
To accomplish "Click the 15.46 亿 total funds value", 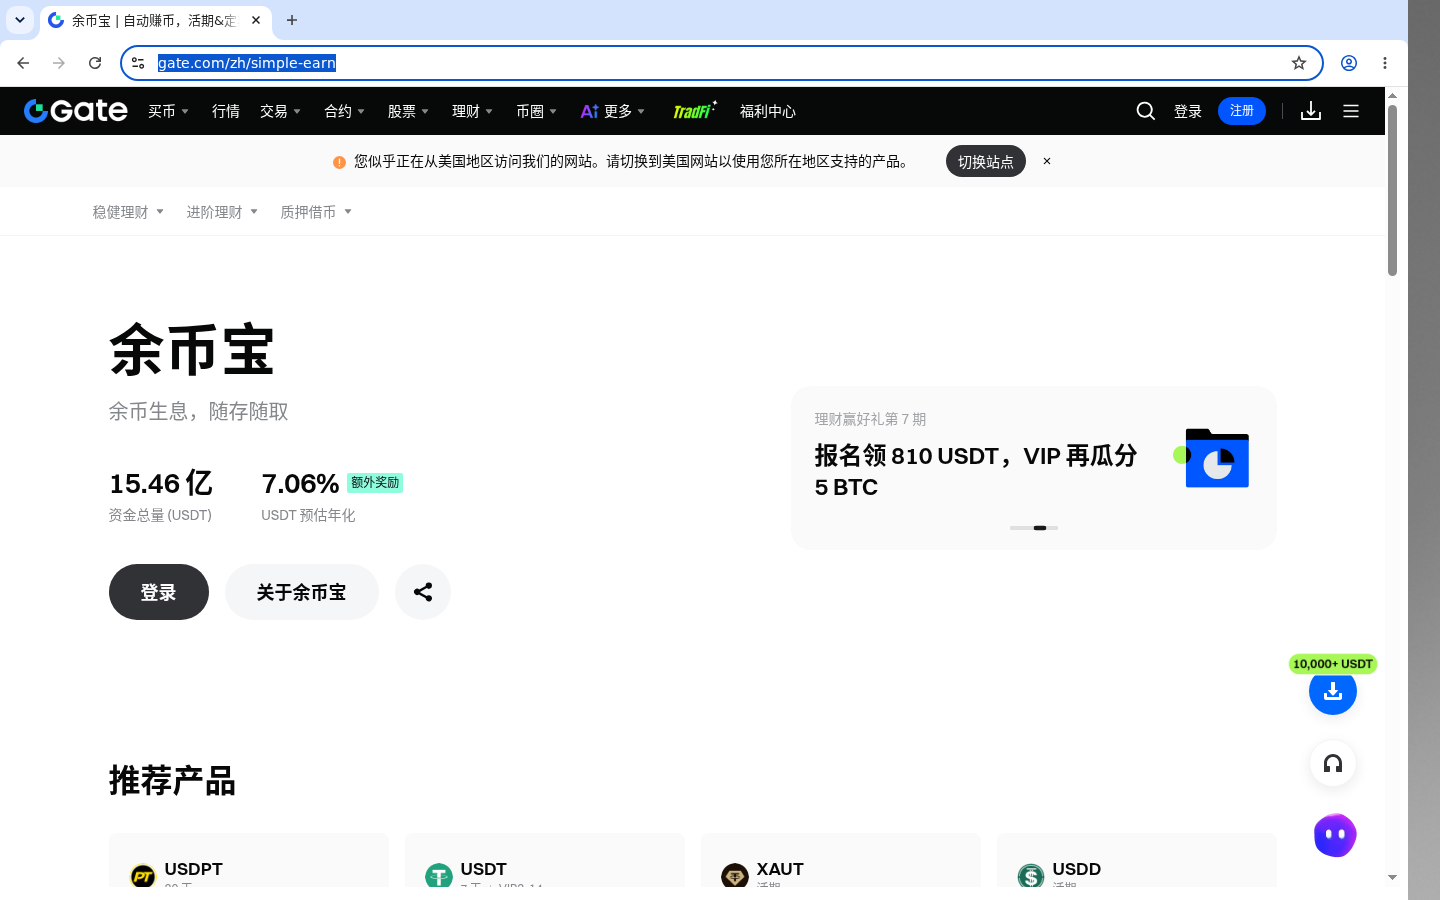I will (161, 484).
